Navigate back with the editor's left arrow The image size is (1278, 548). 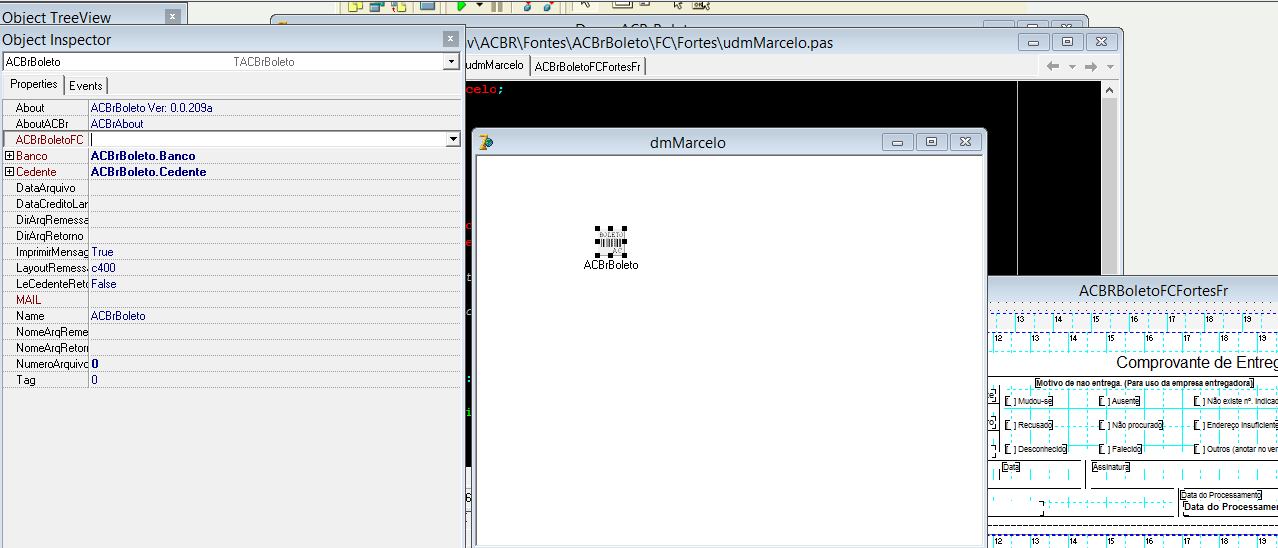click(1053, 66)
